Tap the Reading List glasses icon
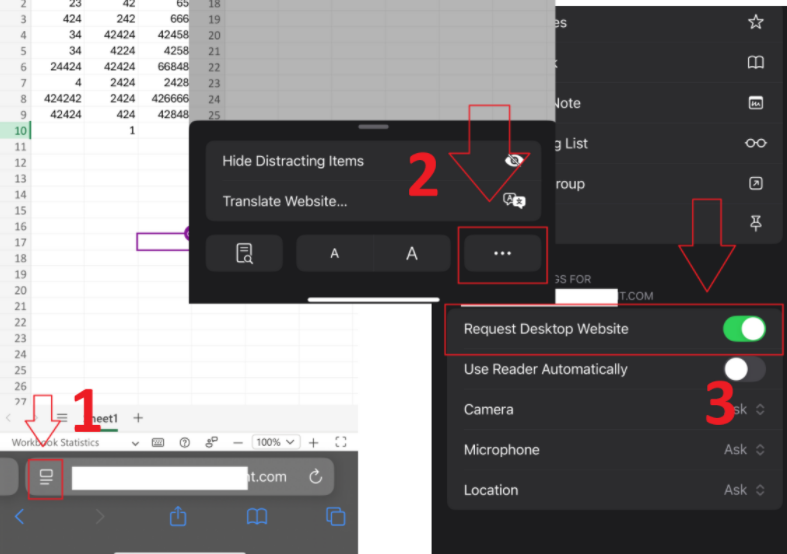 click(756, 144)
